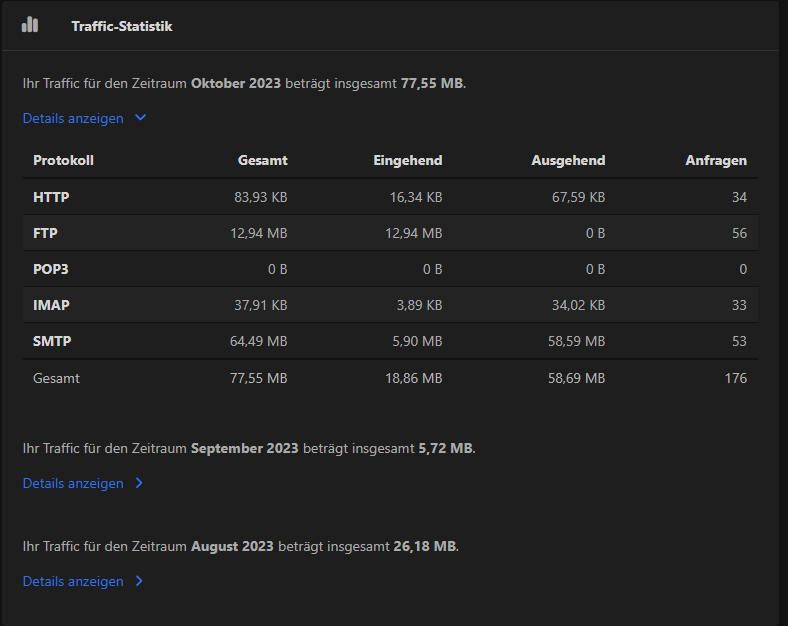
Task: Click the Gesamt column header
Action: tap(262, 160)
